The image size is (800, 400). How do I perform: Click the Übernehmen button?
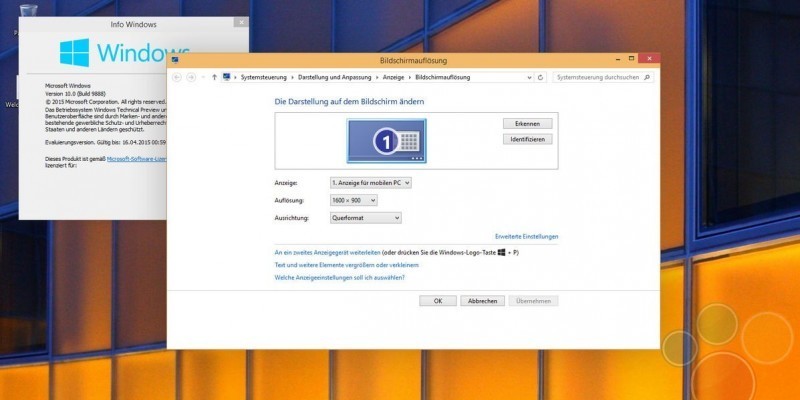pos(534,301)
